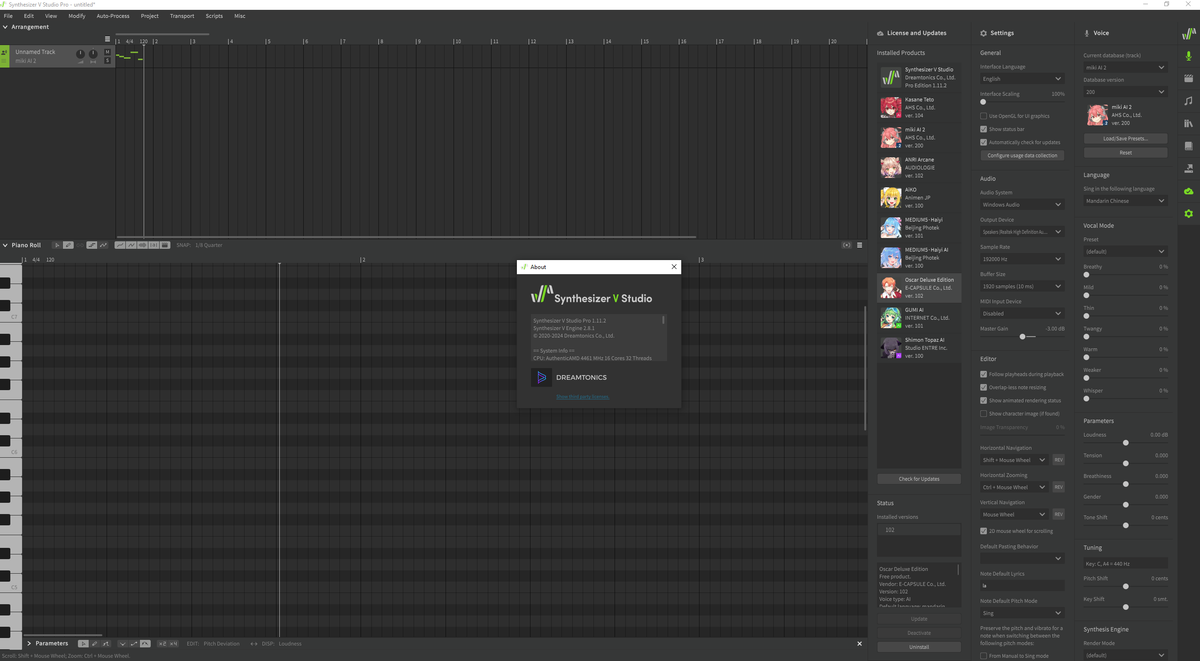Mute Unnamed Track with M button
Image resolution: width=1200 pixels, height=661 pixels.
(107, 52)
